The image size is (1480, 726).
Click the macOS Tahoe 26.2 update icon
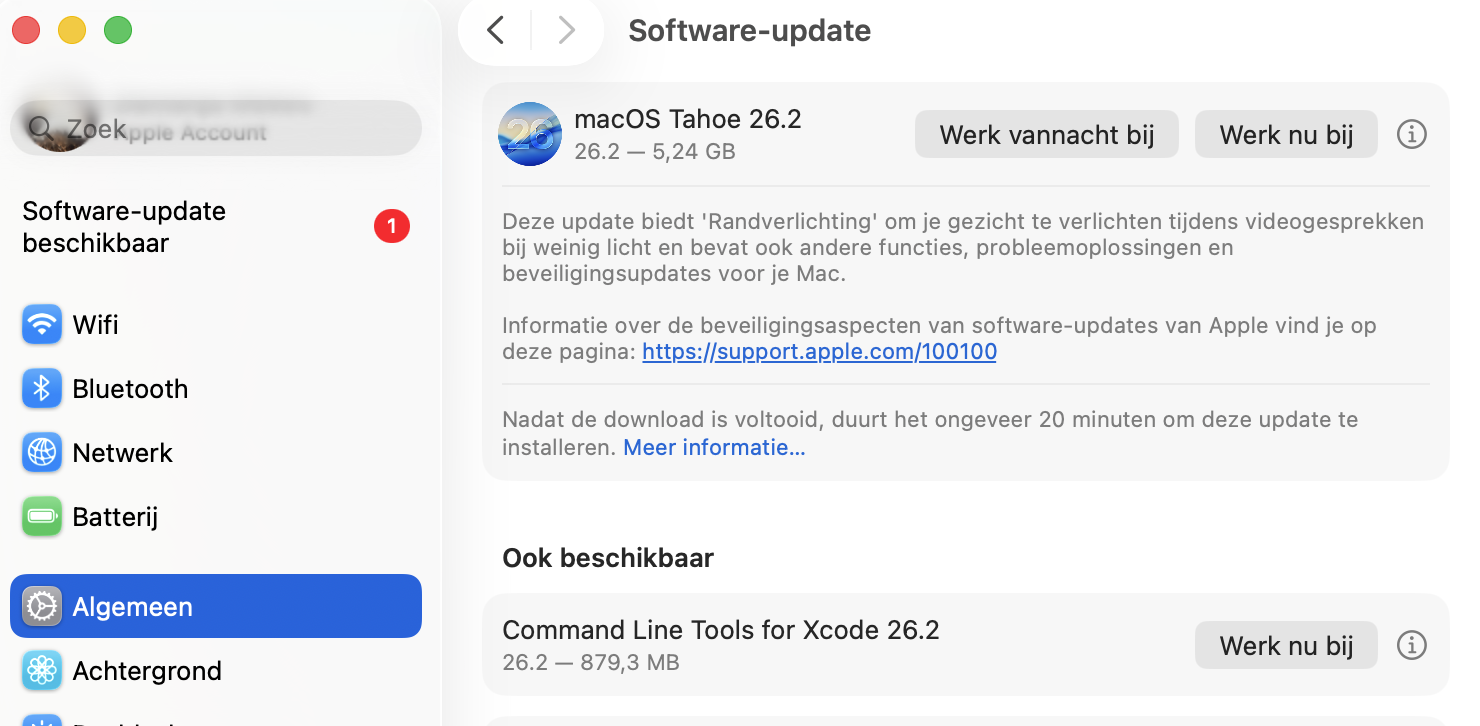(529, 133)
